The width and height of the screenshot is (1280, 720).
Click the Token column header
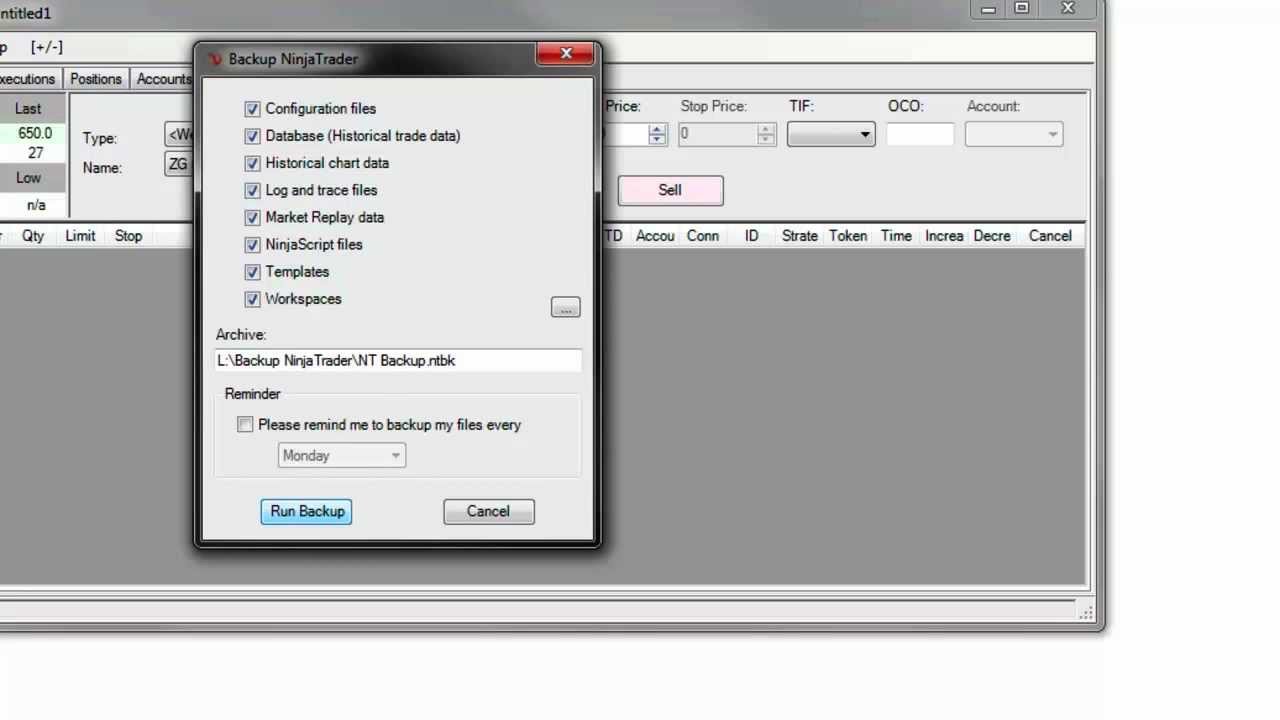[848, 236]
